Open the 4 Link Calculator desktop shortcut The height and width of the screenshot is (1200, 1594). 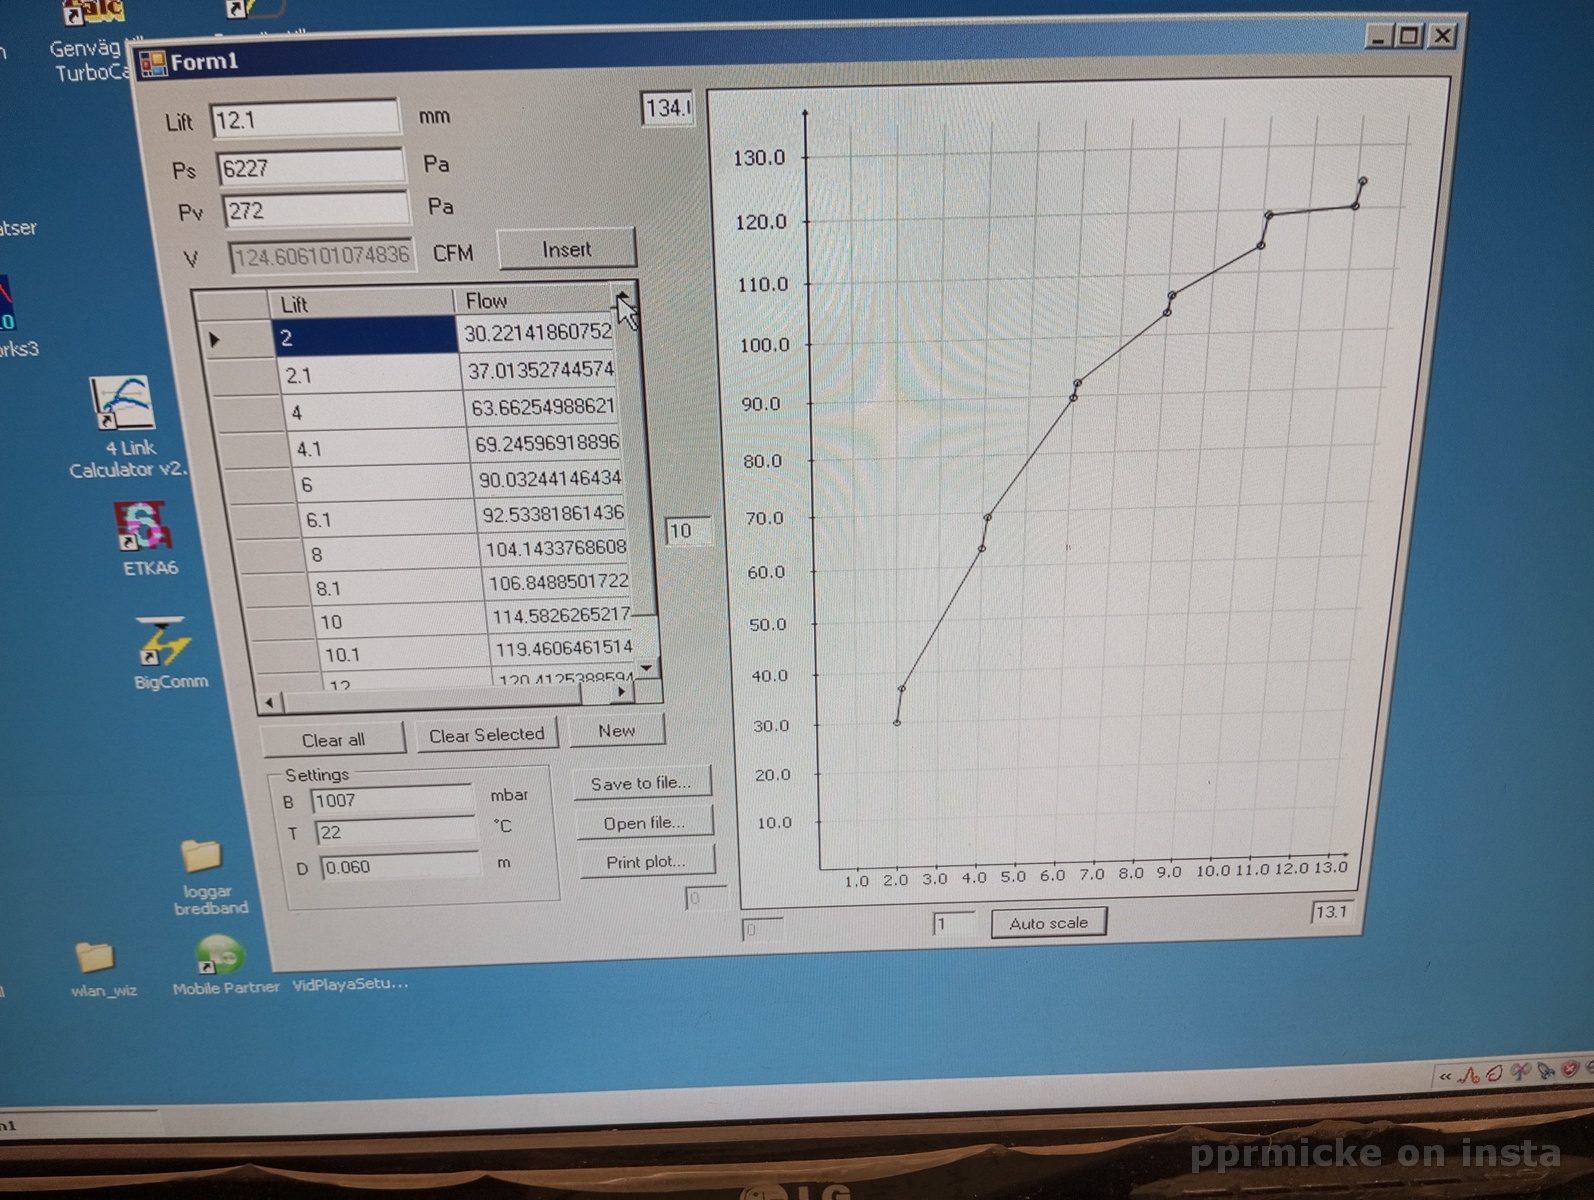pyautogui.click(x=123, y=405)
